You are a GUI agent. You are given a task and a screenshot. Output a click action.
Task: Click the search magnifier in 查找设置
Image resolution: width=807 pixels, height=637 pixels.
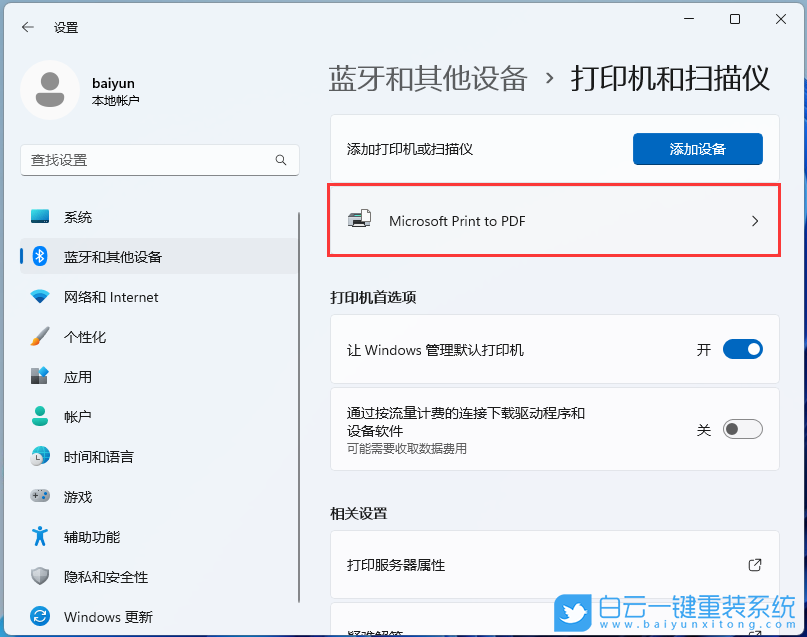(x=281, y=160)
